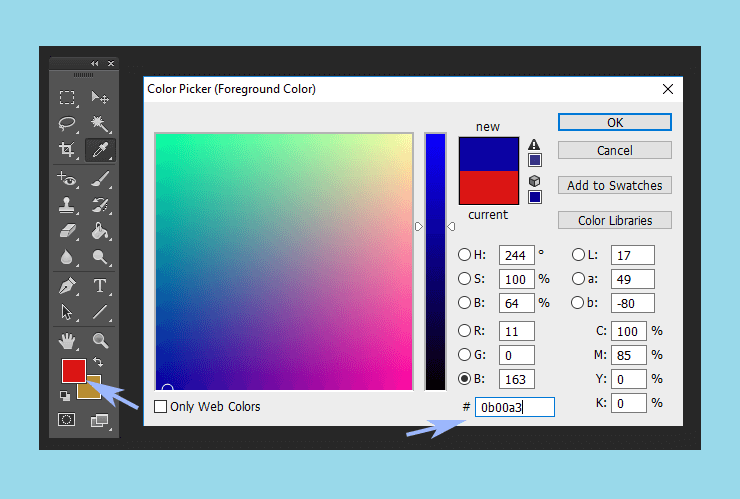Click the web-safe color swatch below cube
This screenshot has height=499, width=740.
click(535, 197)
